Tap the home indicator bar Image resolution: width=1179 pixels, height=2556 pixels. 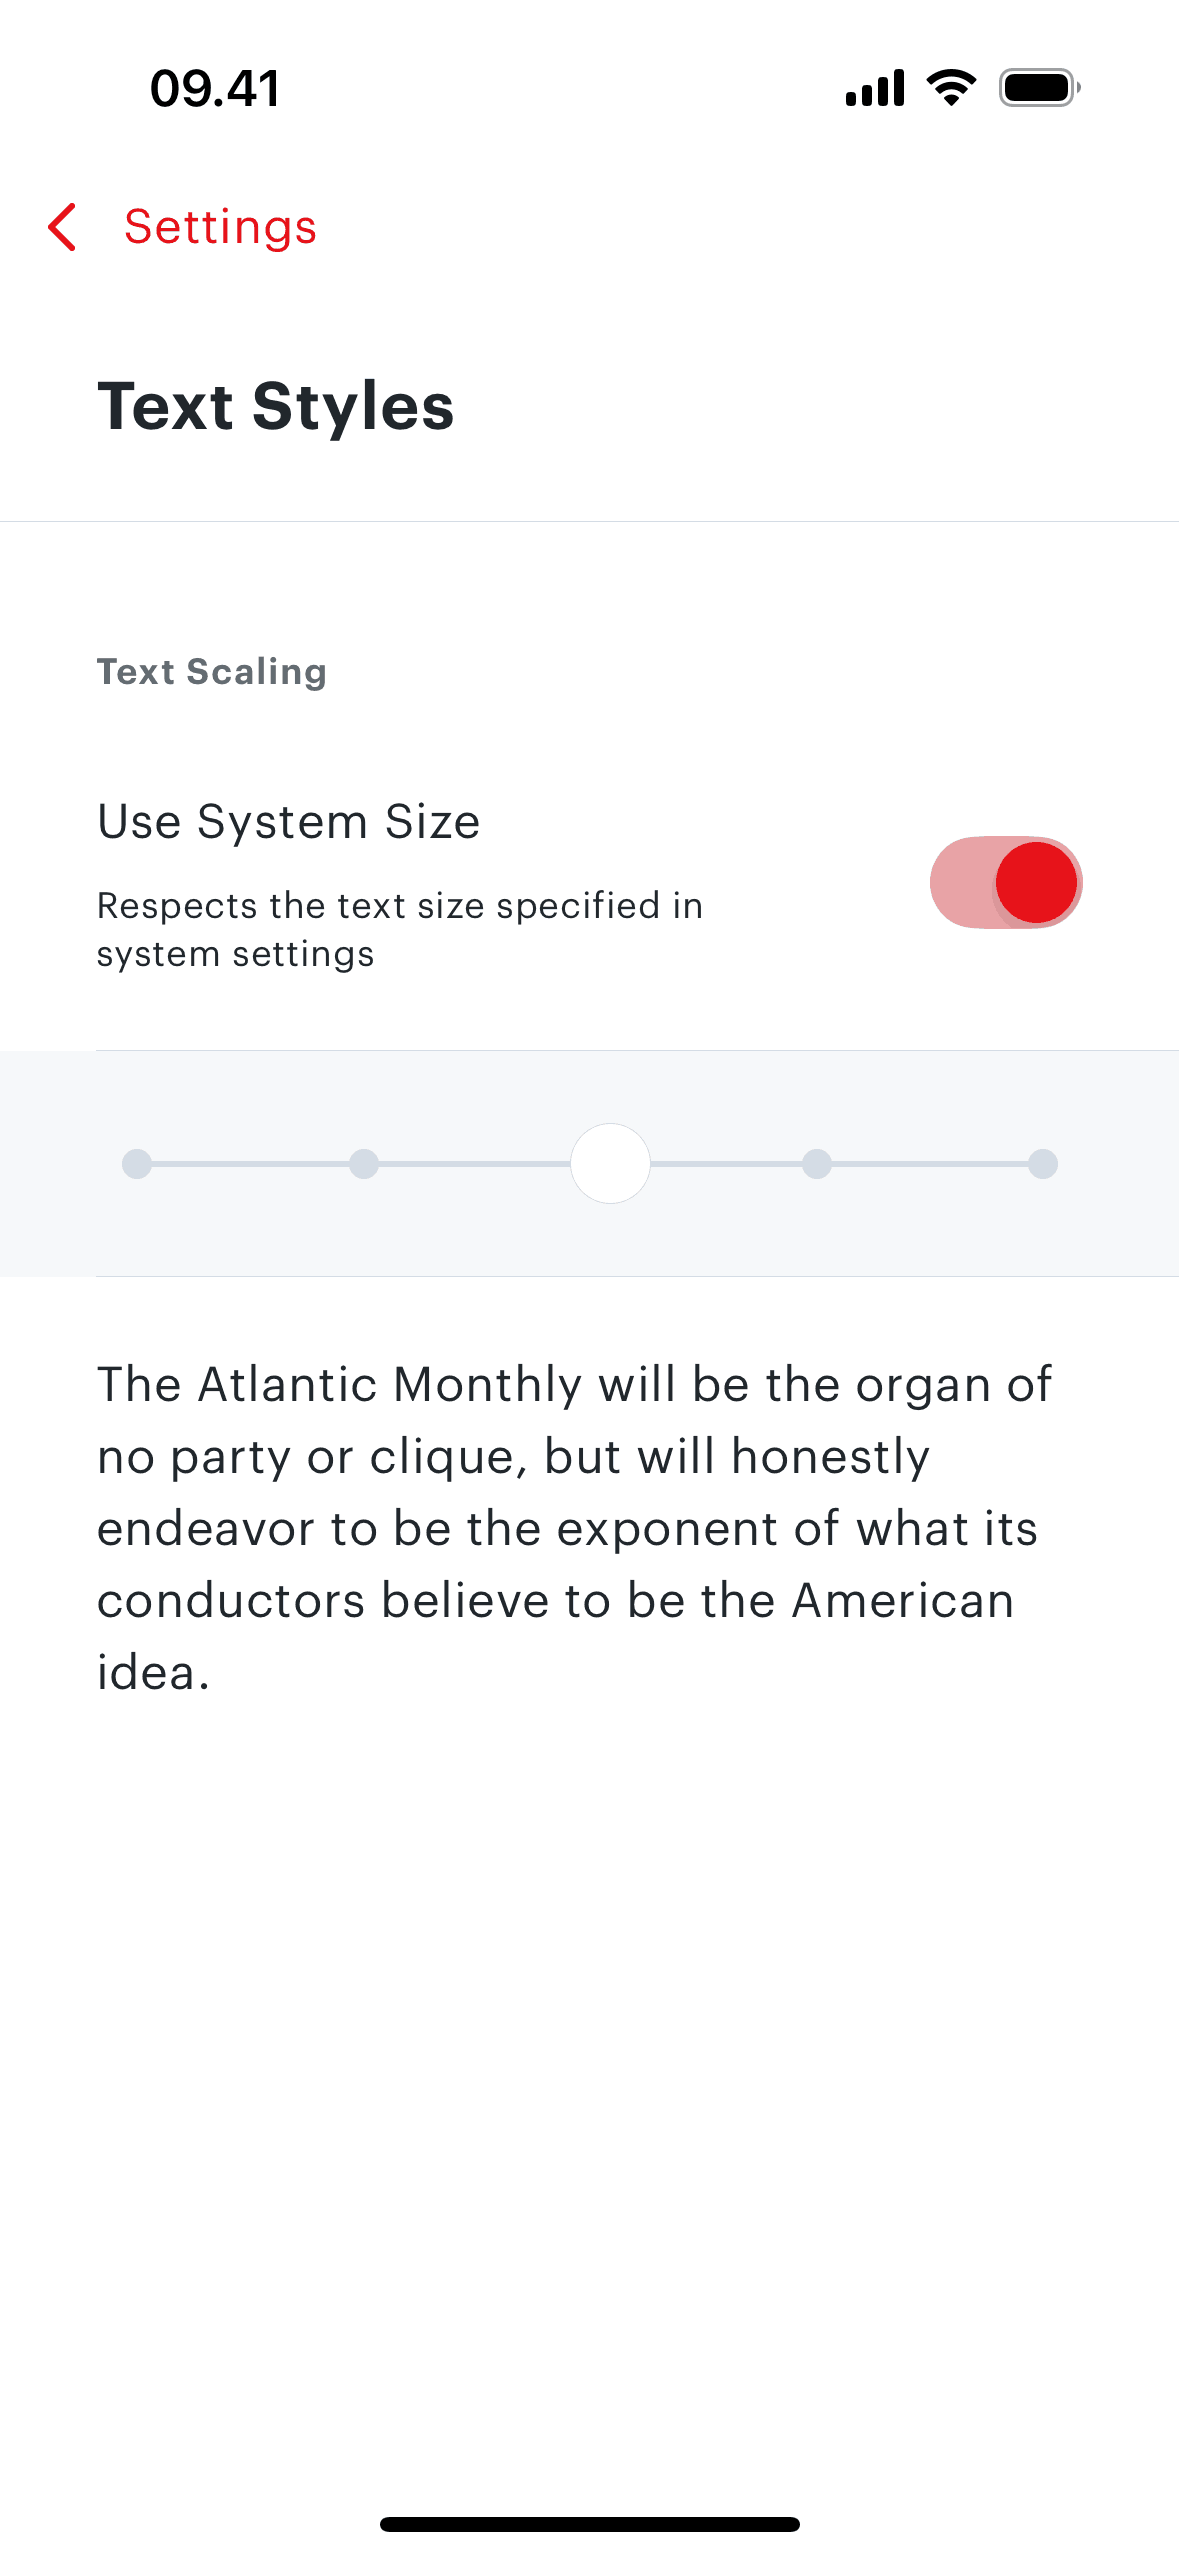[x=590, y=2524]
